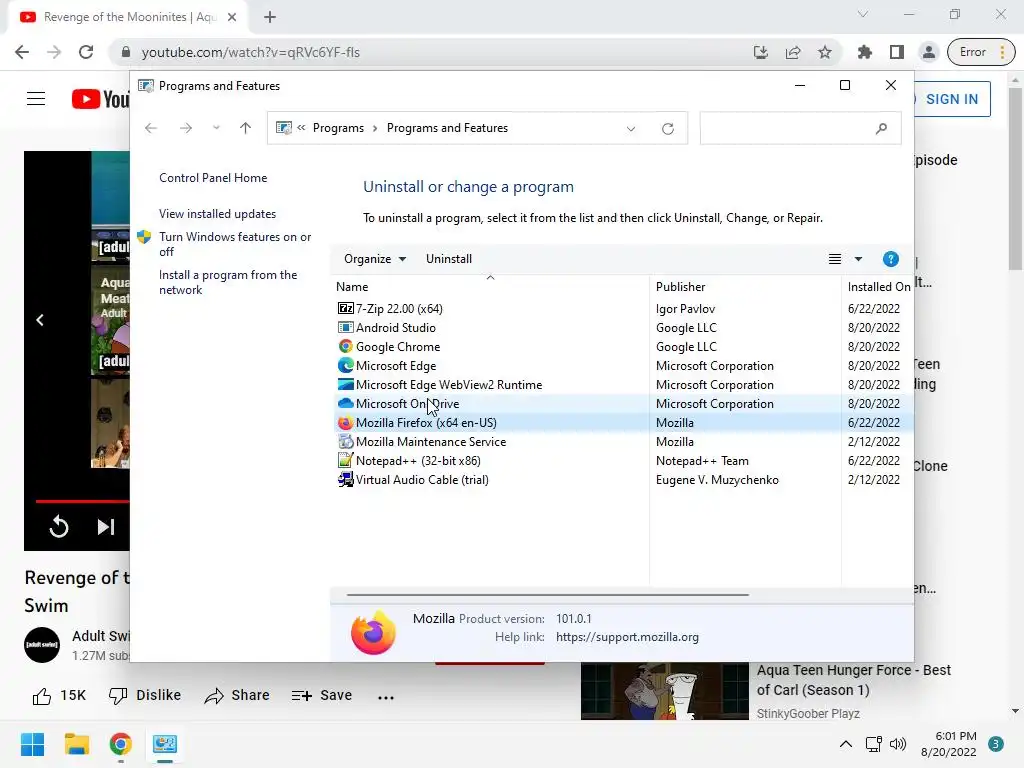The height and width of the screenshot is (768, 1024).
Task: Open the YouTube hamburger guide menu
Action: [x=36, y=99]
